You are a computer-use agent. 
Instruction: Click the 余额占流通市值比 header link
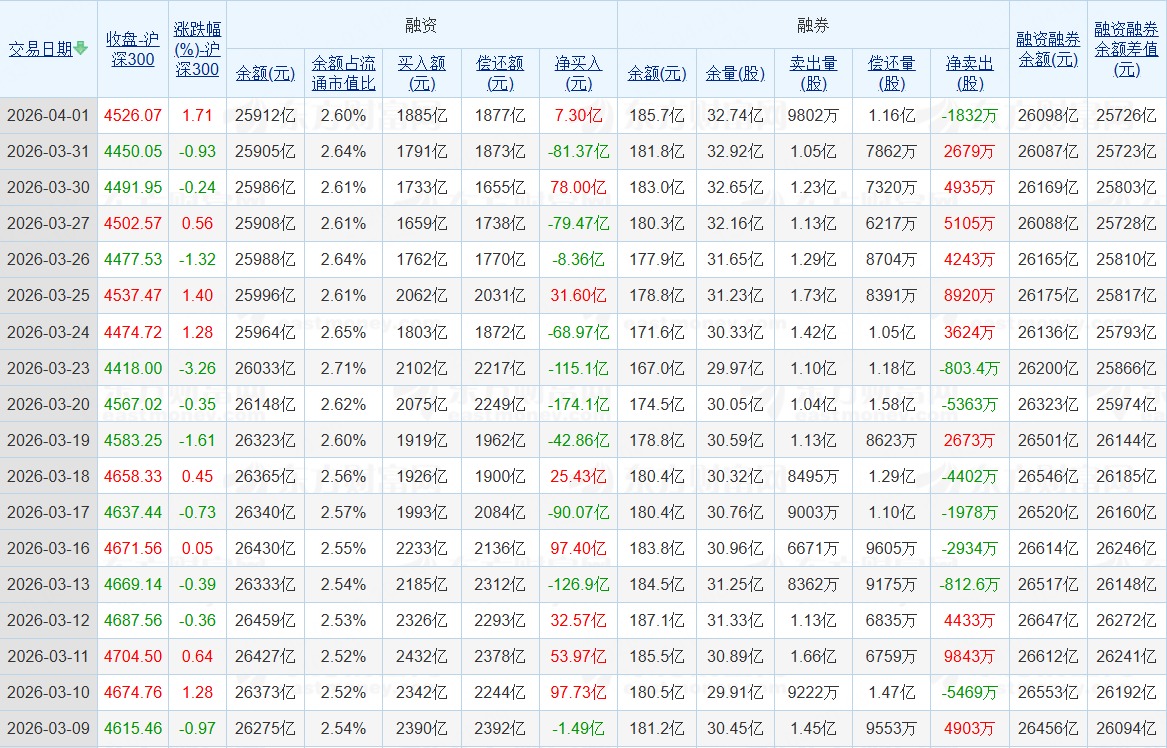pos(343,73)
